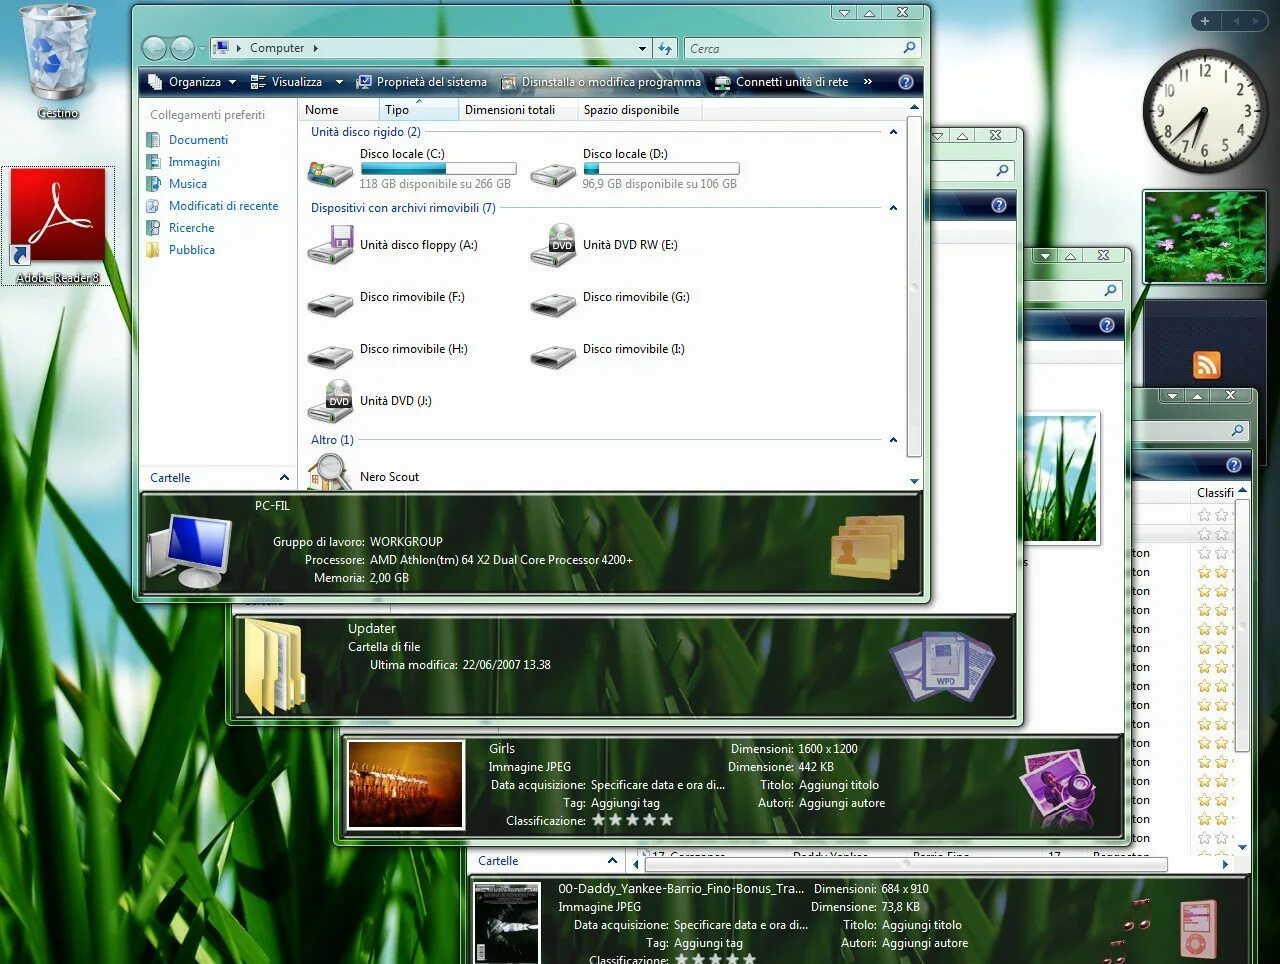1280x964 pixels.
Task: Click in the Cerca search field
Action: pos(793,48)
